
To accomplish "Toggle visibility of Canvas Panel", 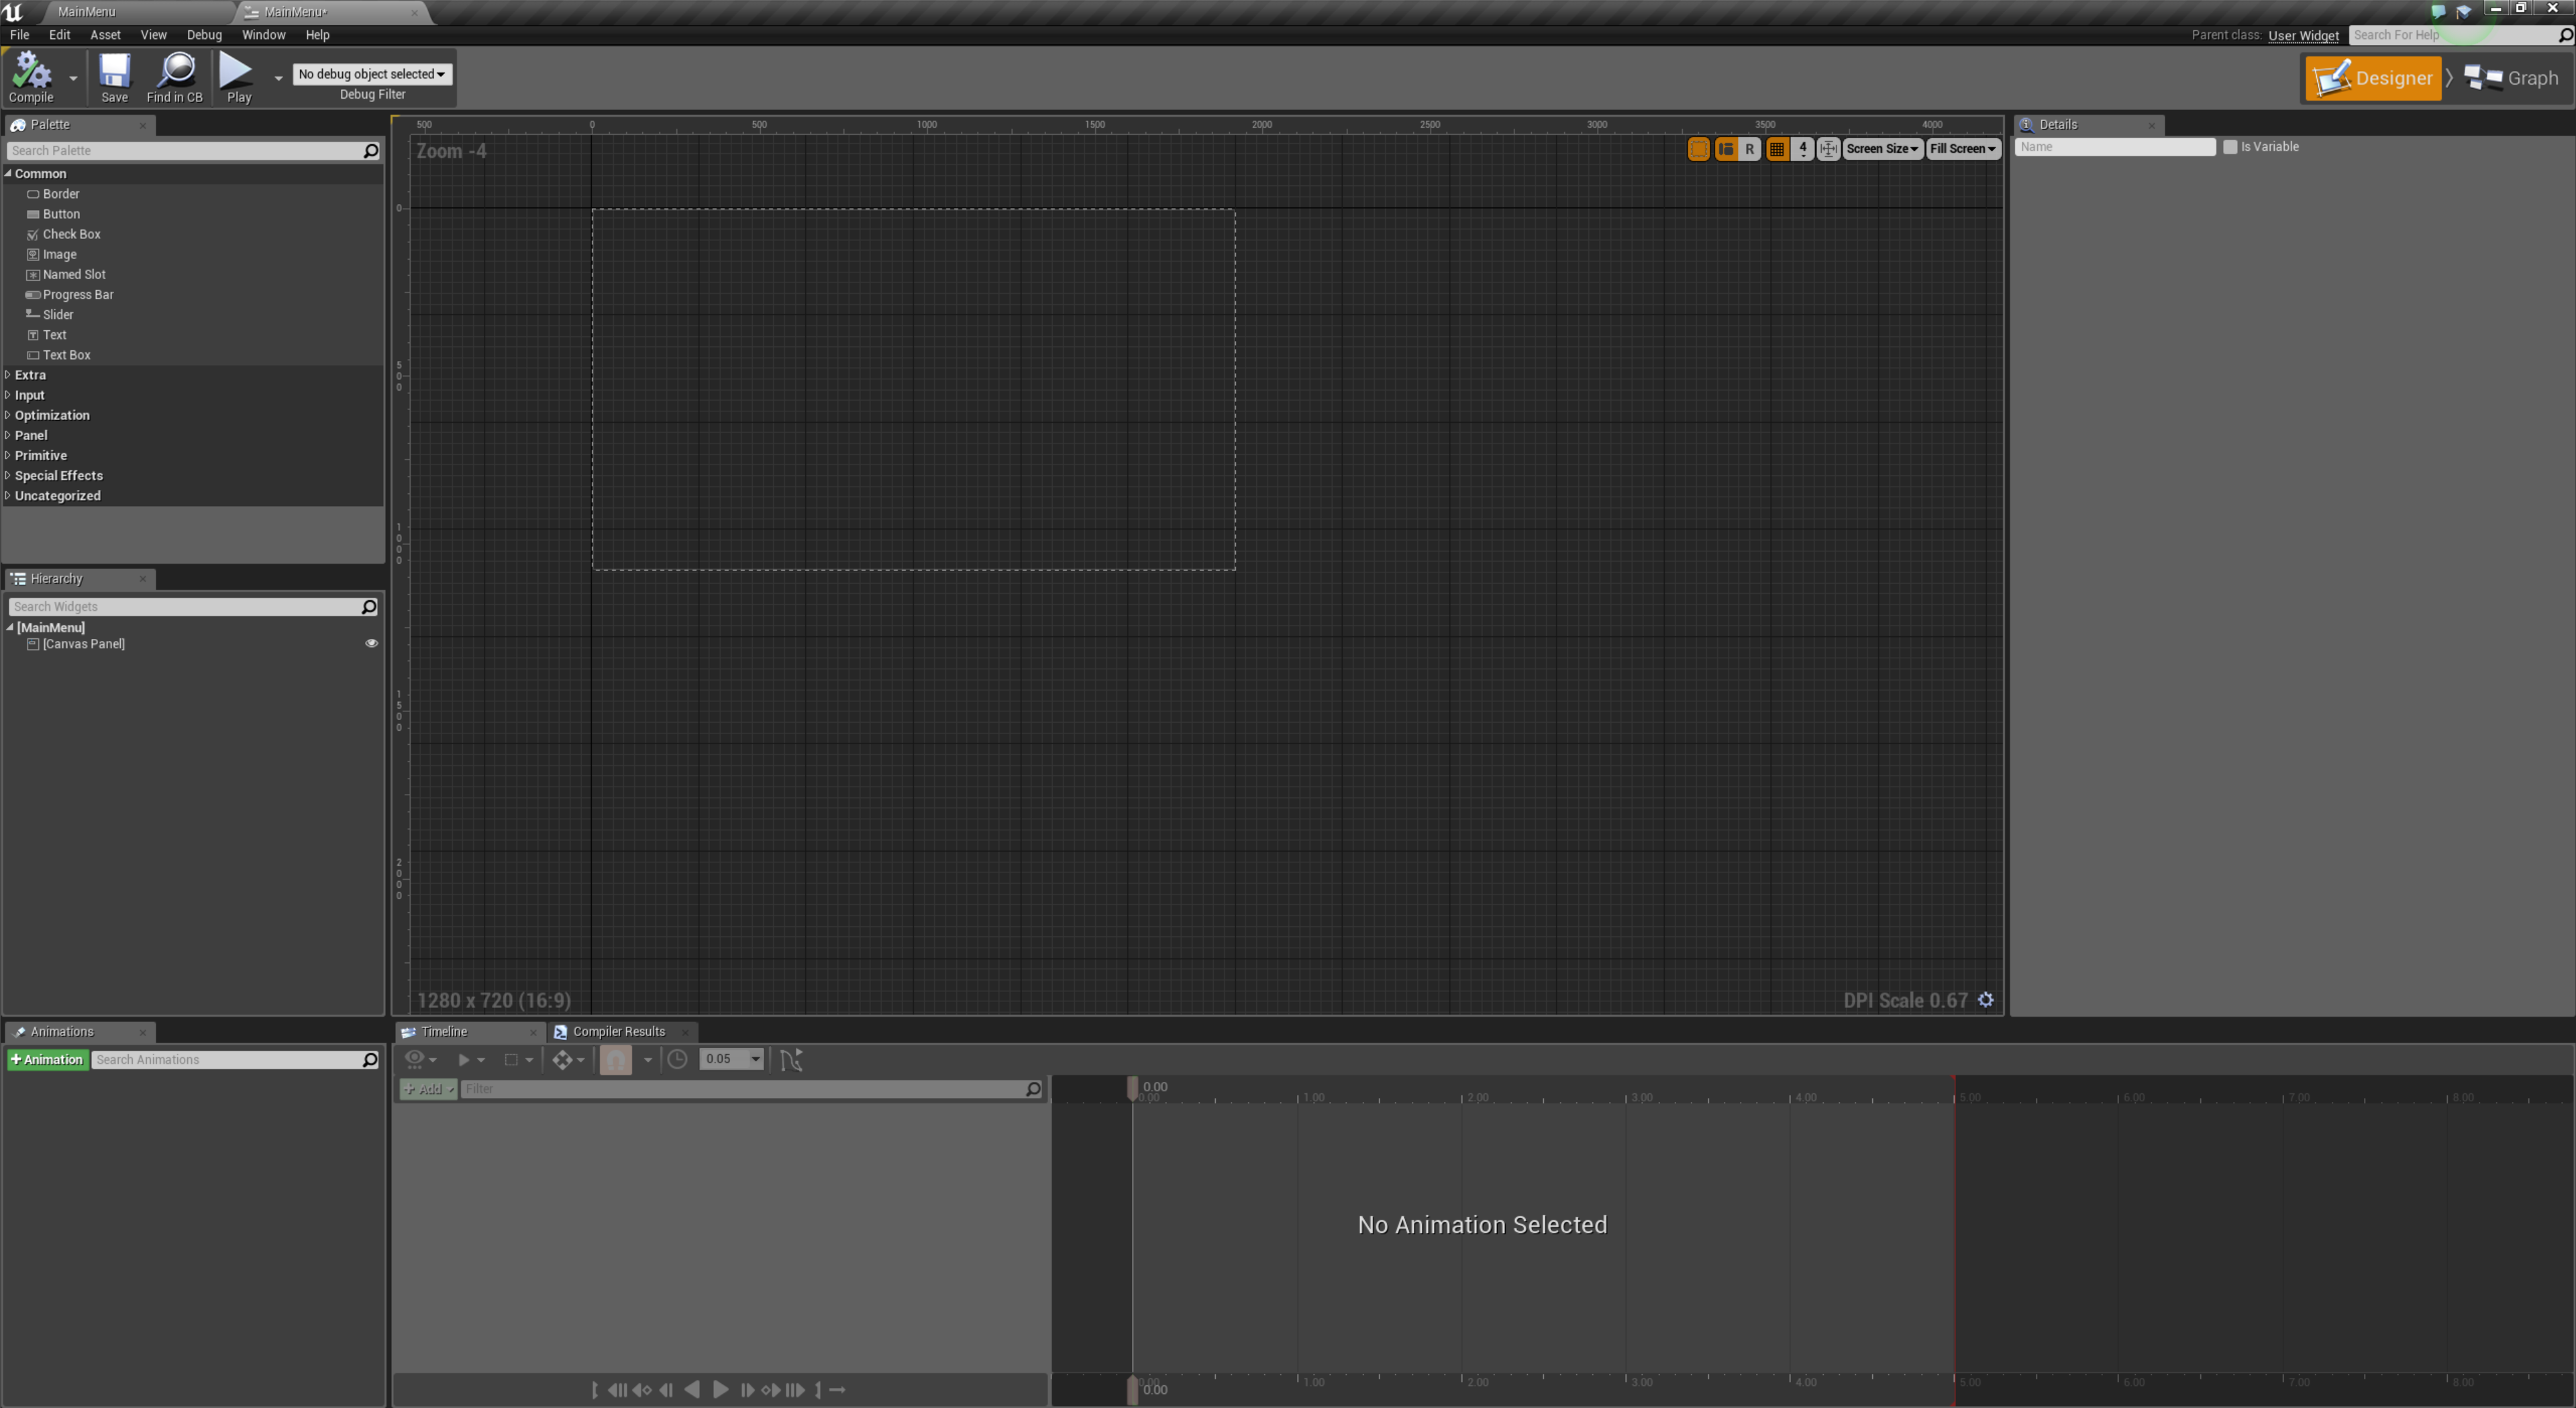I will (371, 644).
